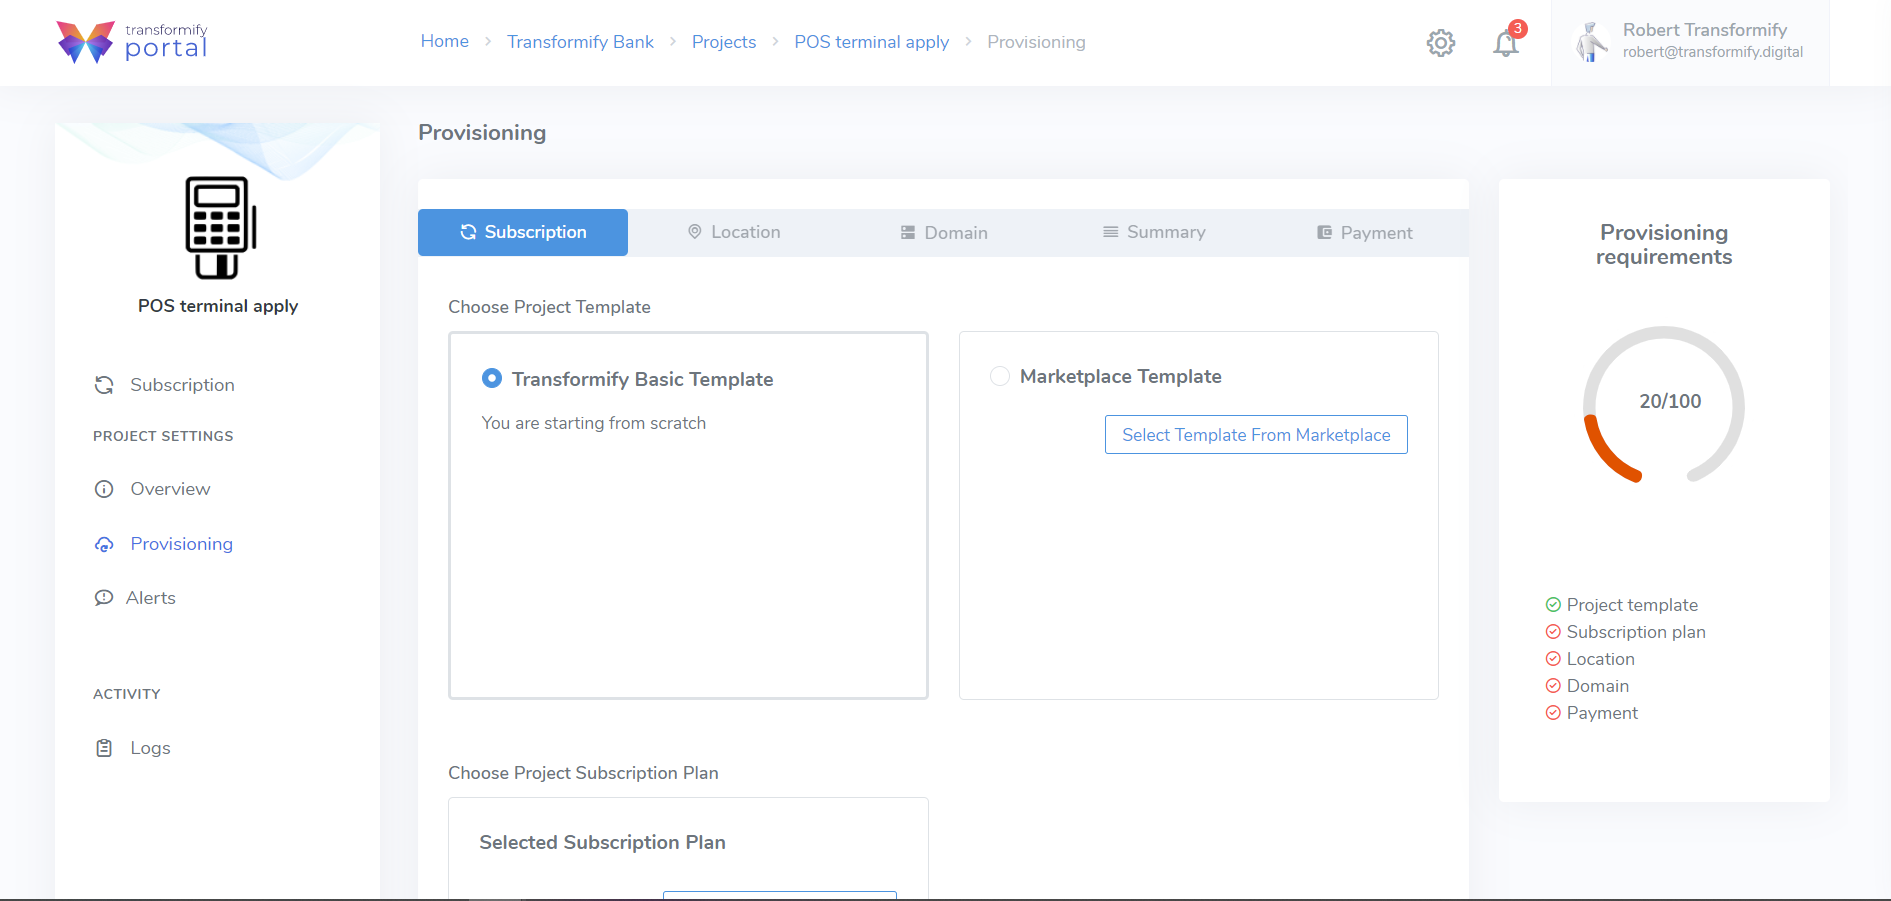Click the Transformify Basic Template card

point(688,515)
